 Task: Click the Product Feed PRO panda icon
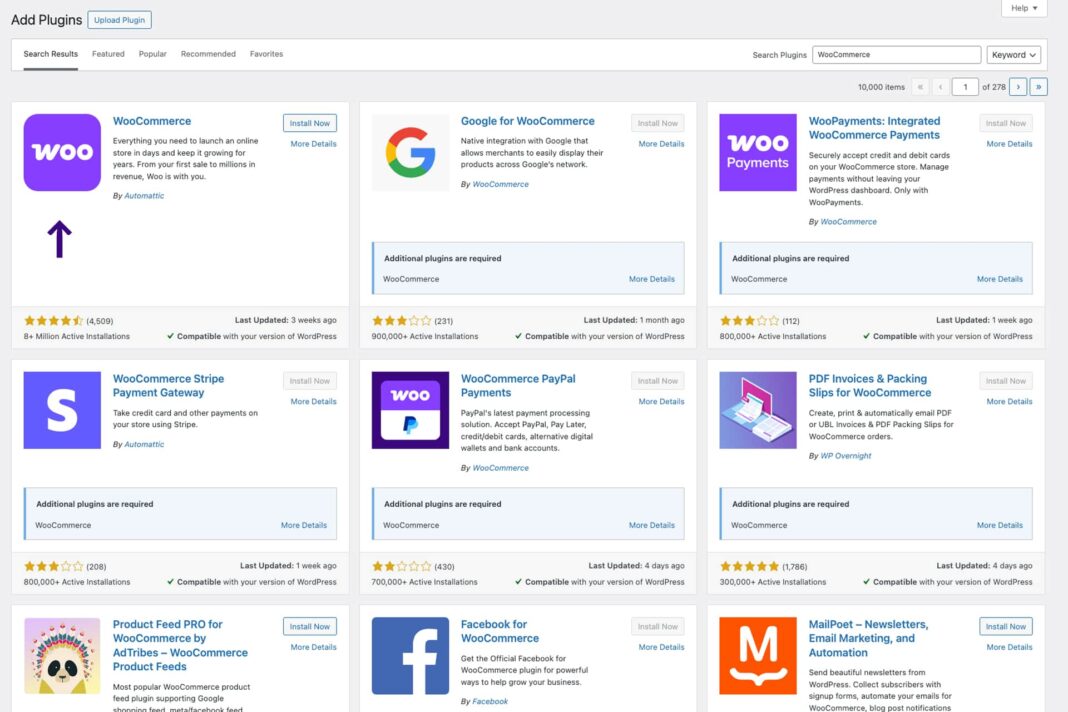[x=62, y=655]
